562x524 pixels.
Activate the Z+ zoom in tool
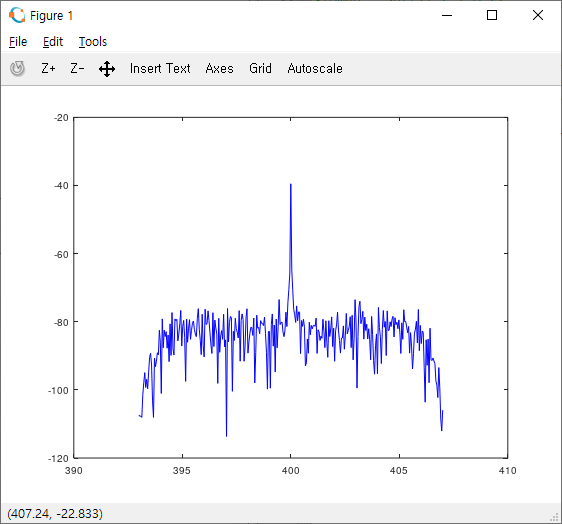48,68
